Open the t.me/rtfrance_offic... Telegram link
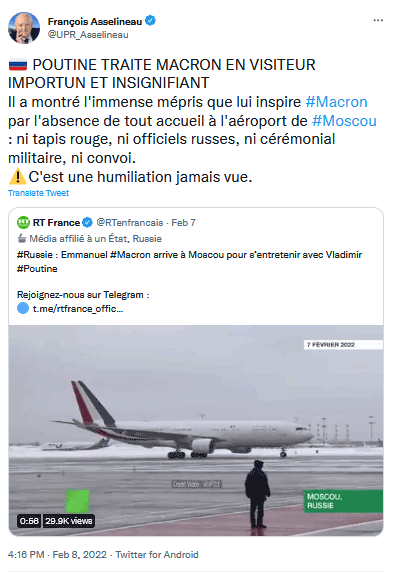The height and width of the screenshot is (573, 393). click(x=78, y=309)
